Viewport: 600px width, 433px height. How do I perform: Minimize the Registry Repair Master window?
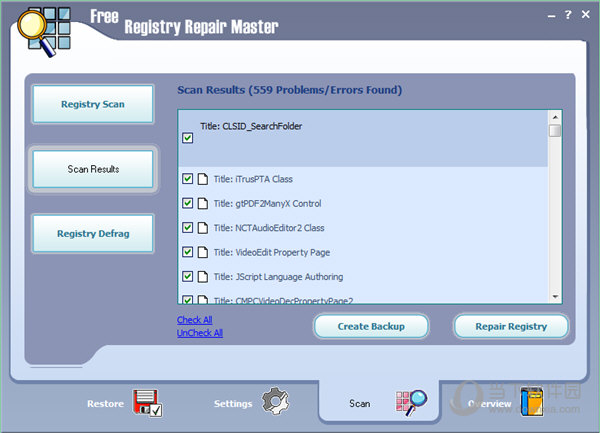[x=551, y=16]
